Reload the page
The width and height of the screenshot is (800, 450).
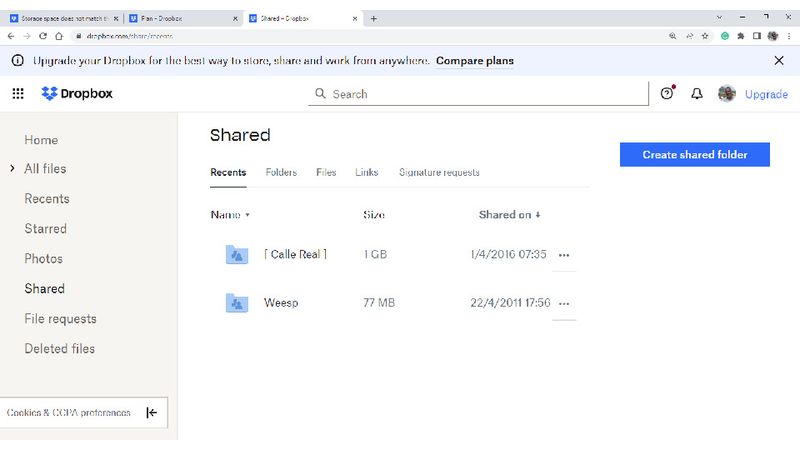43,36
